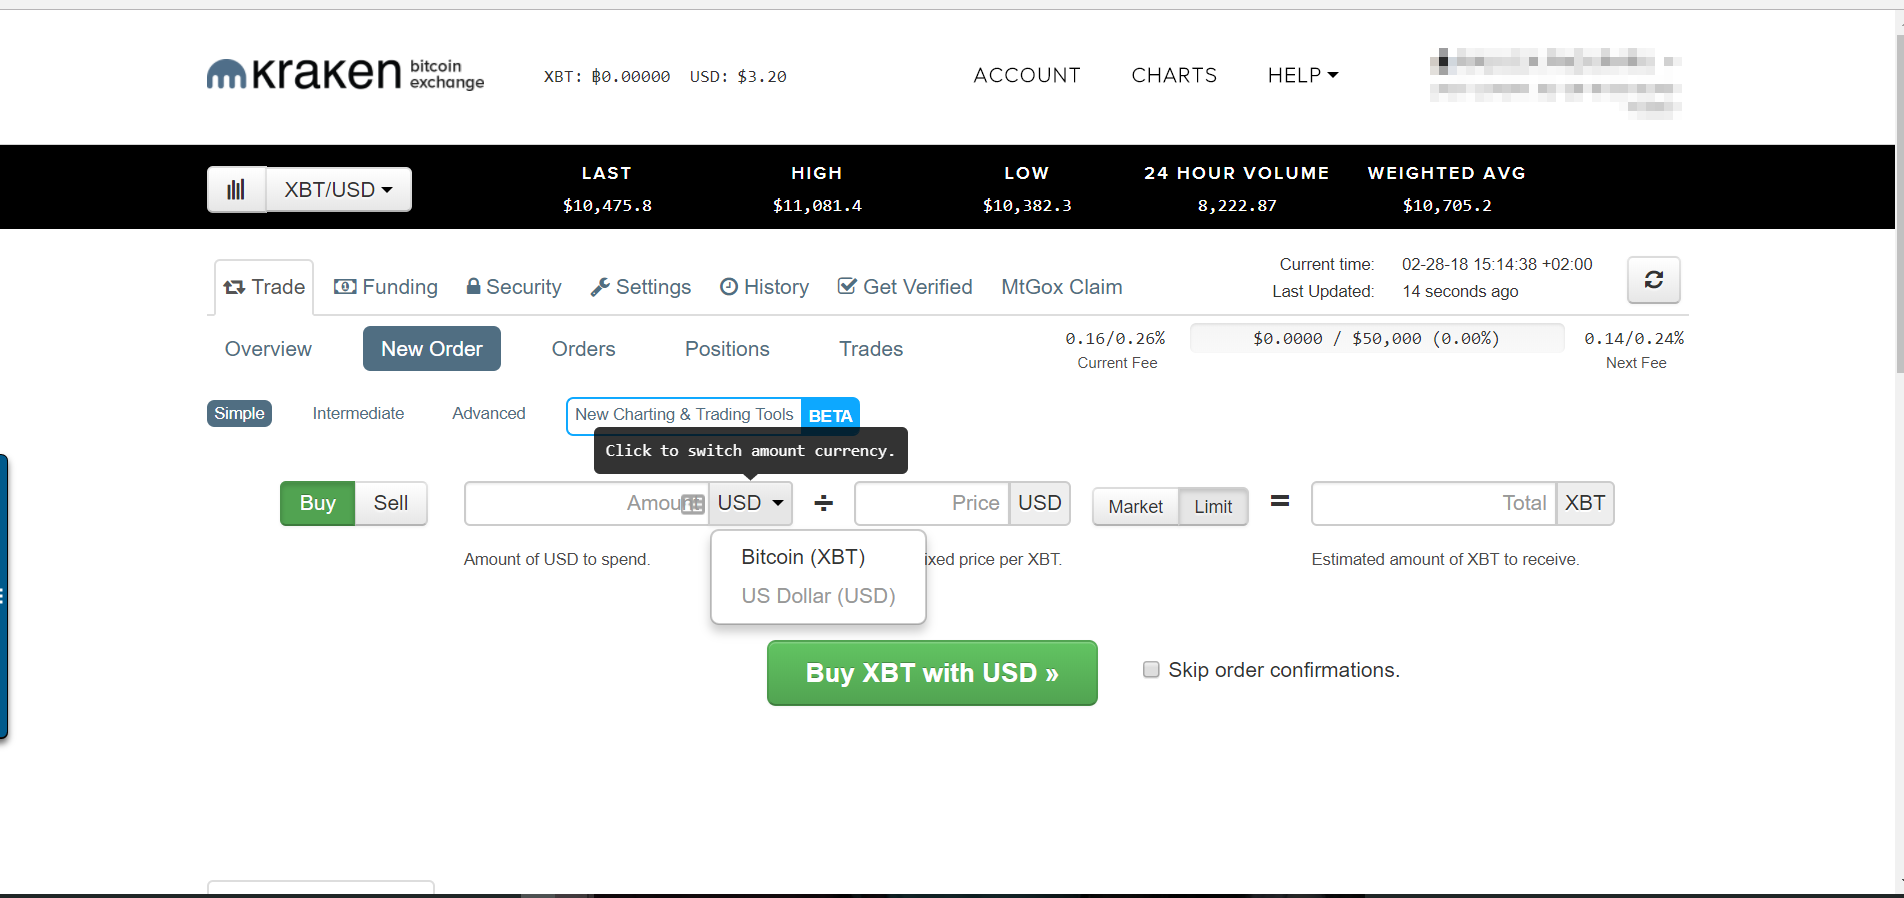Click the divide symbol between Amount and Price
1904x898 pixels.
823,503
